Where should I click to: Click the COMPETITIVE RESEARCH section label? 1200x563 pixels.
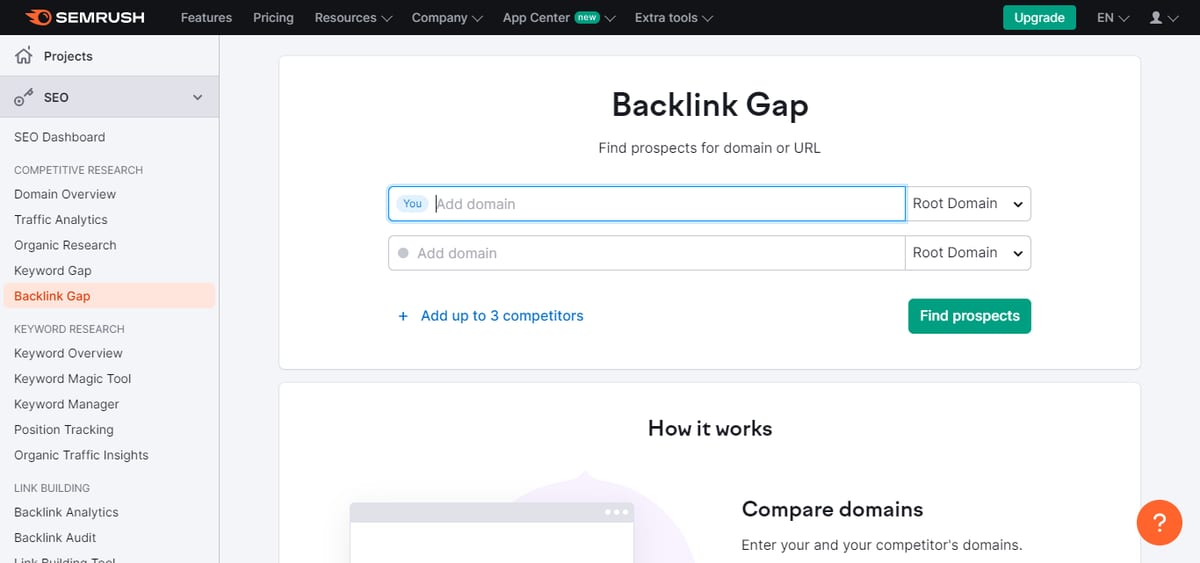pyautogui.click(x=78, y=170)
